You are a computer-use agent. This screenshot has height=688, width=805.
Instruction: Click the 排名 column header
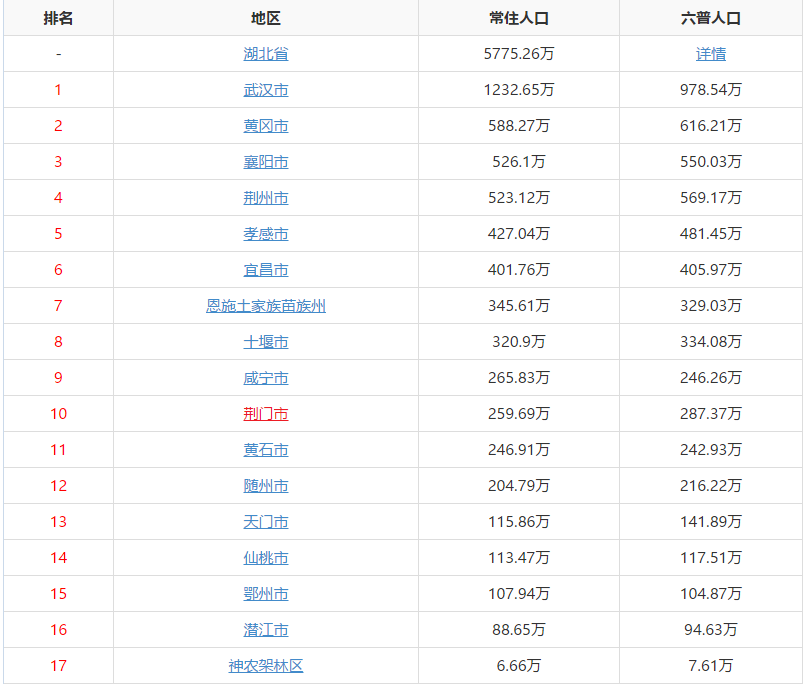(x=57, y=17)
